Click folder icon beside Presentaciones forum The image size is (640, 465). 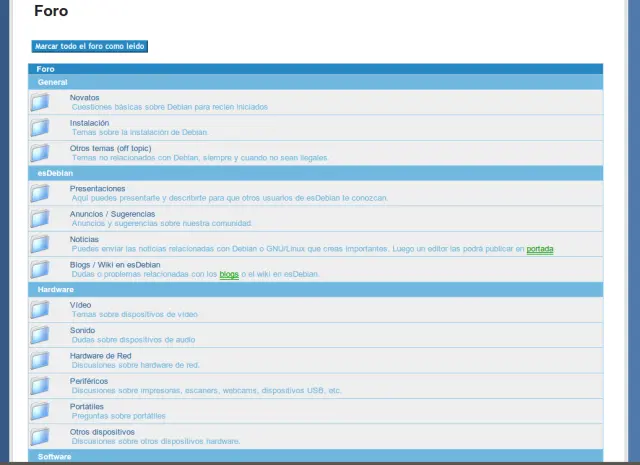coord(40,193)
